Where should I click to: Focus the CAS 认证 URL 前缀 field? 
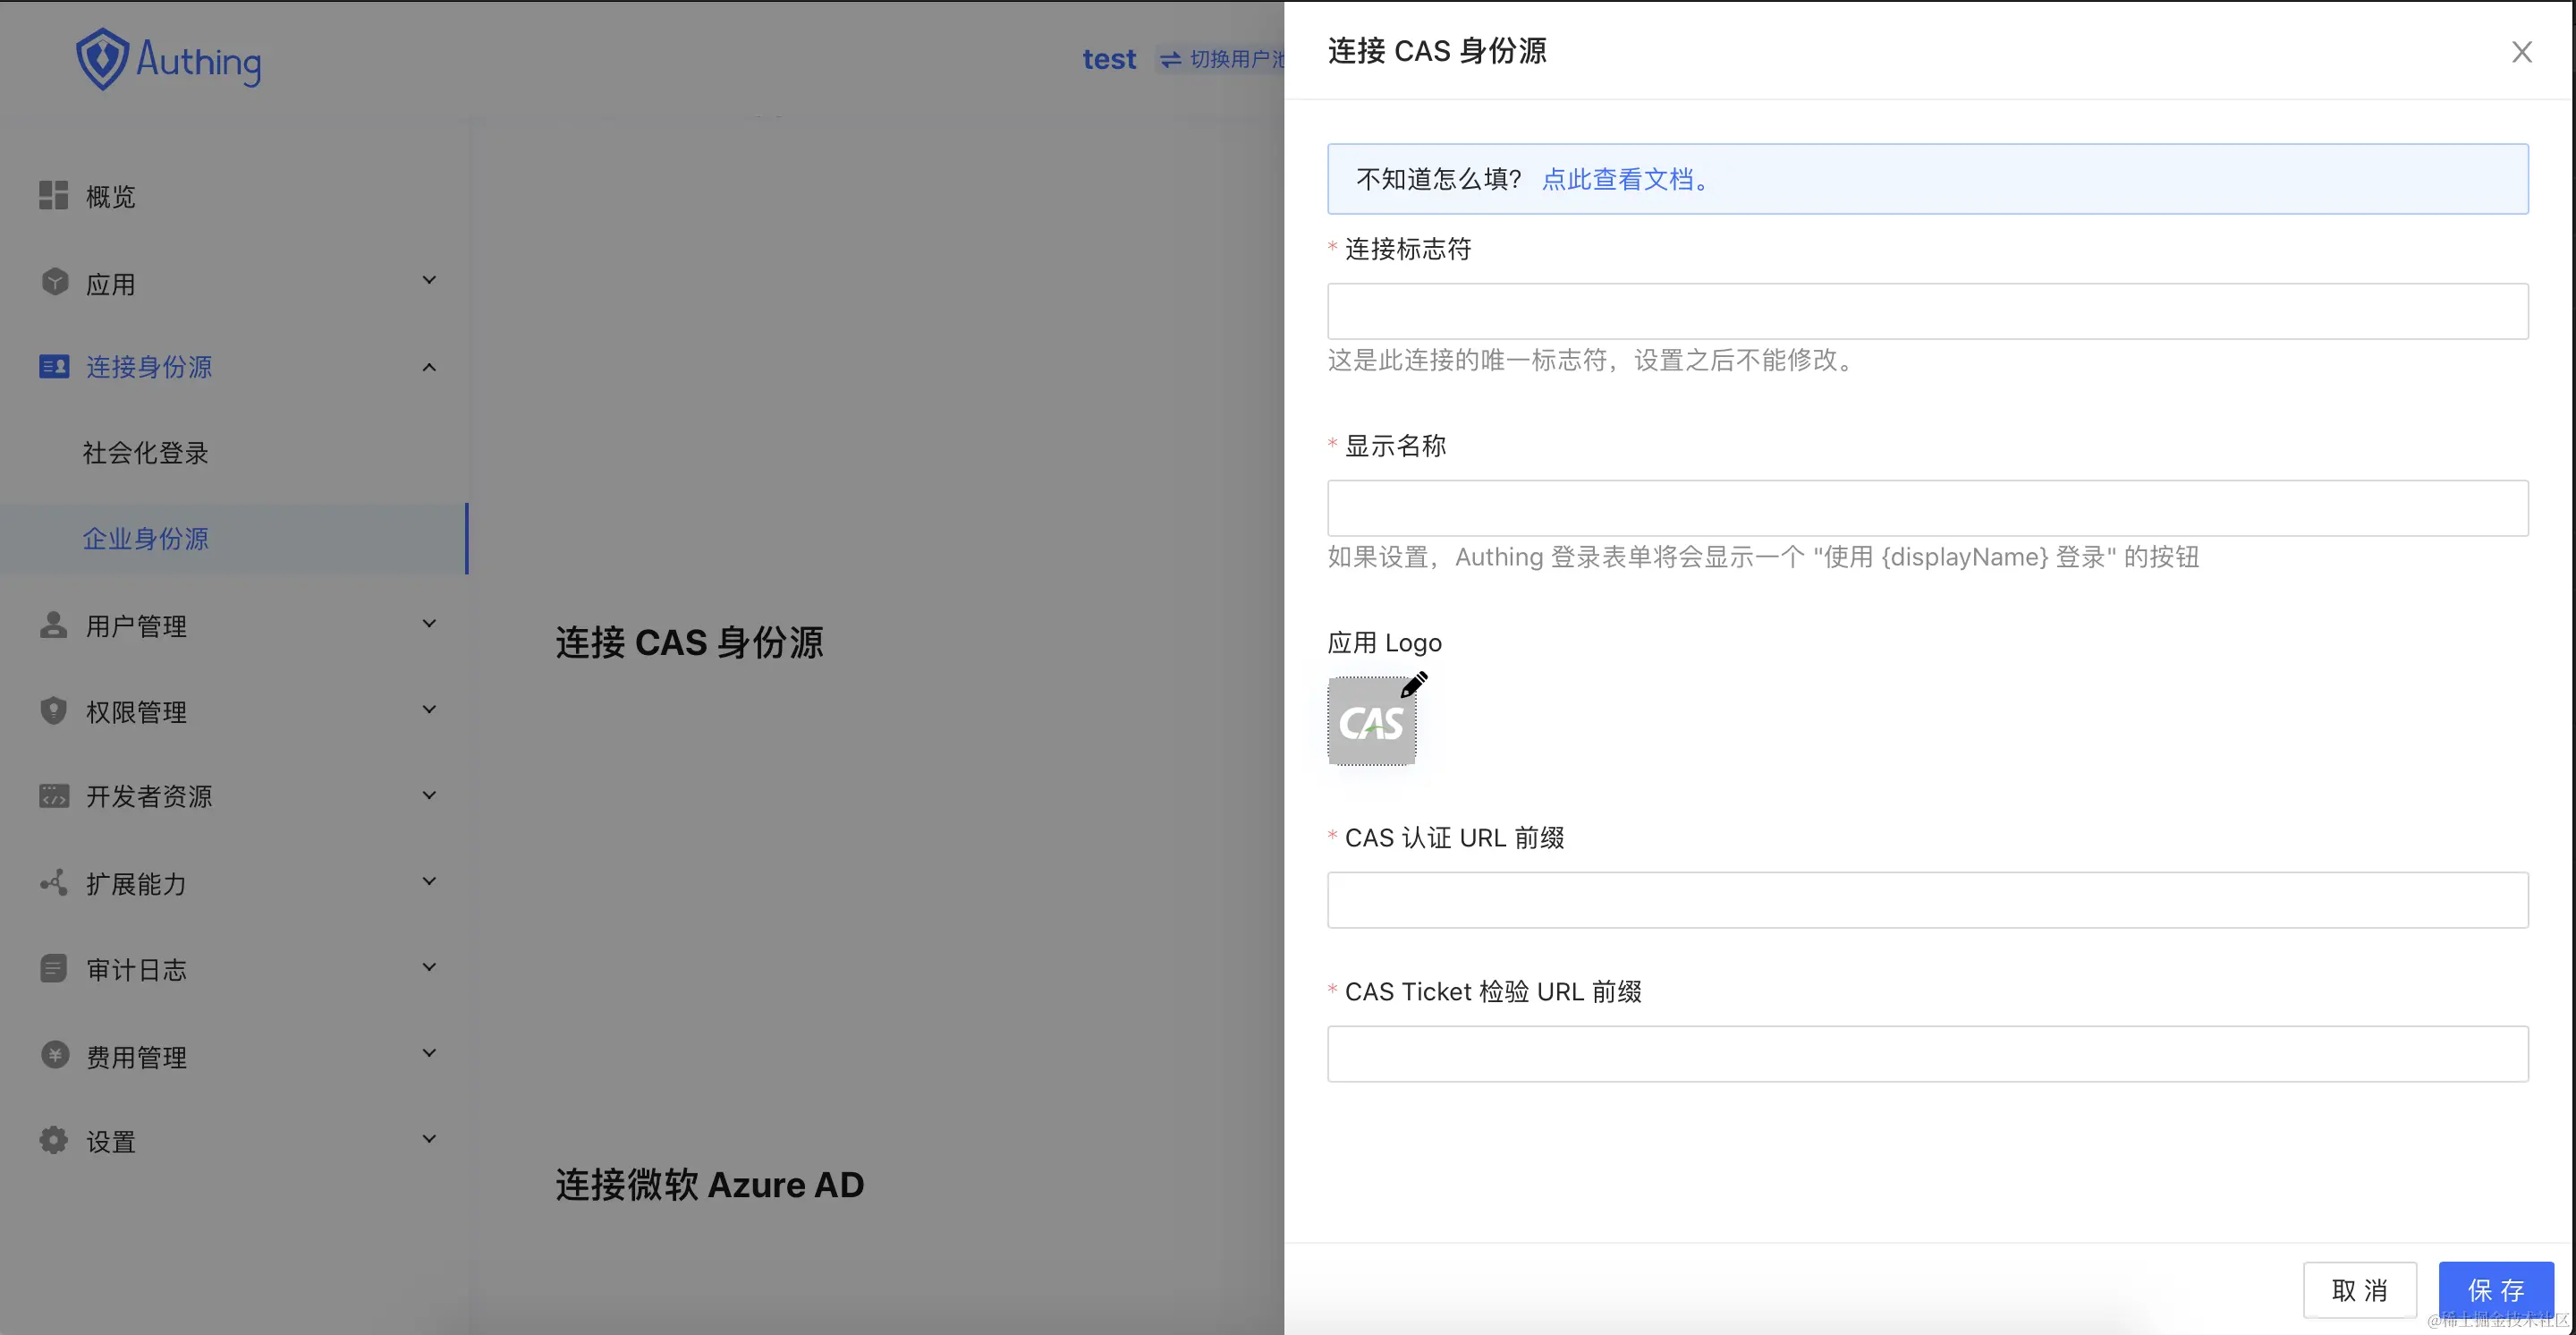1927,900
